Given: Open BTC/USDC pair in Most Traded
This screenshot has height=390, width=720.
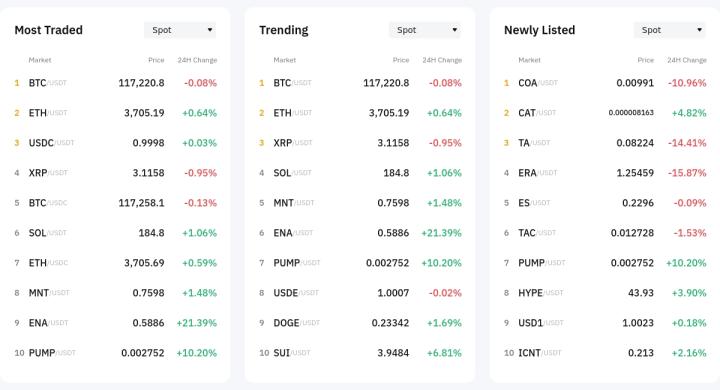Looking at the screenshot, I should (x=115, y=203).
